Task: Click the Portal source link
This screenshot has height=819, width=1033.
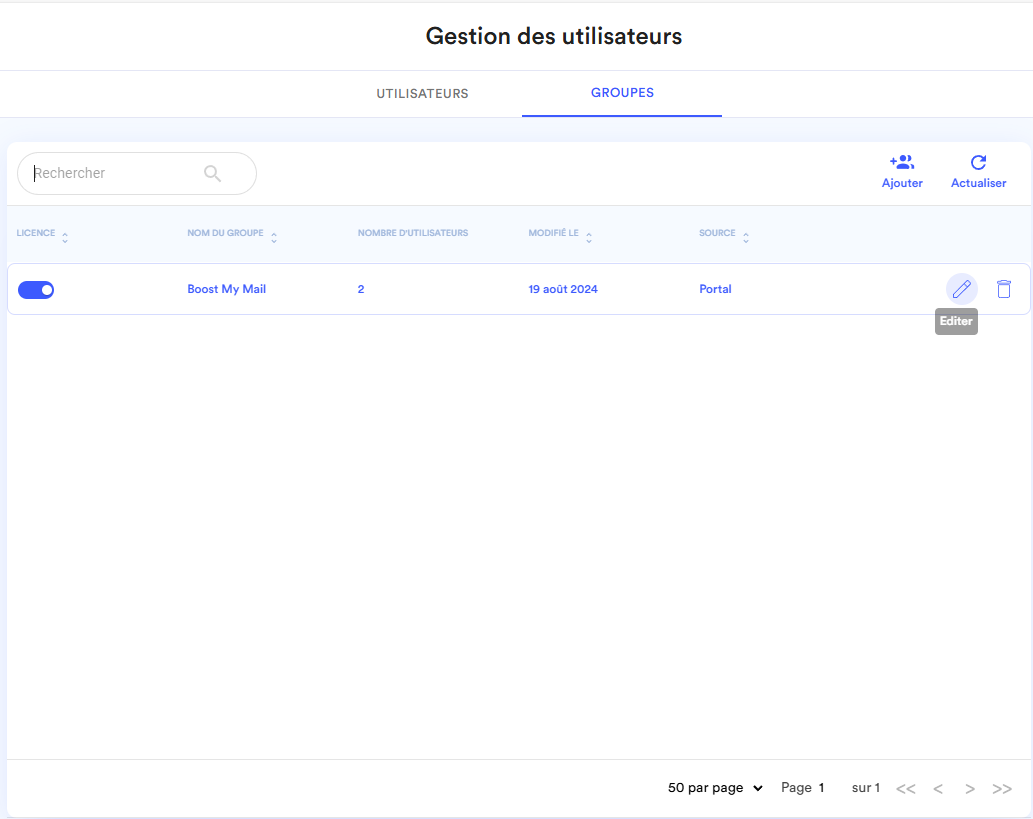Action: coord(715,289)
